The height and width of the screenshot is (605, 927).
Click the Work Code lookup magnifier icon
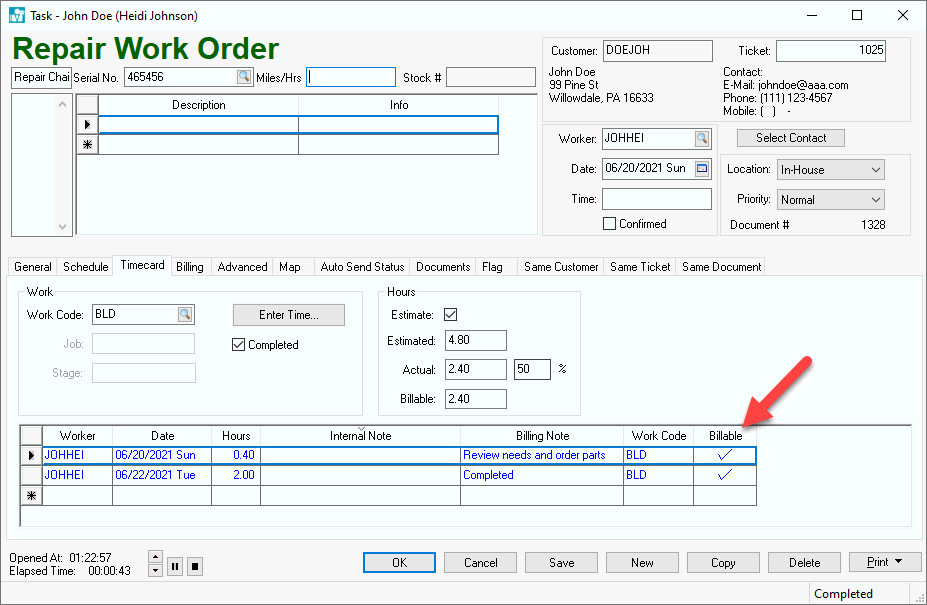[185, 315]
